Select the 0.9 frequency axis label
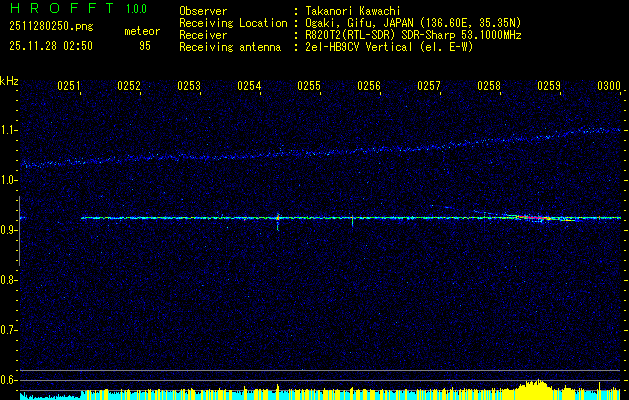This screenshot has height=400, width=629. (9, 230)
